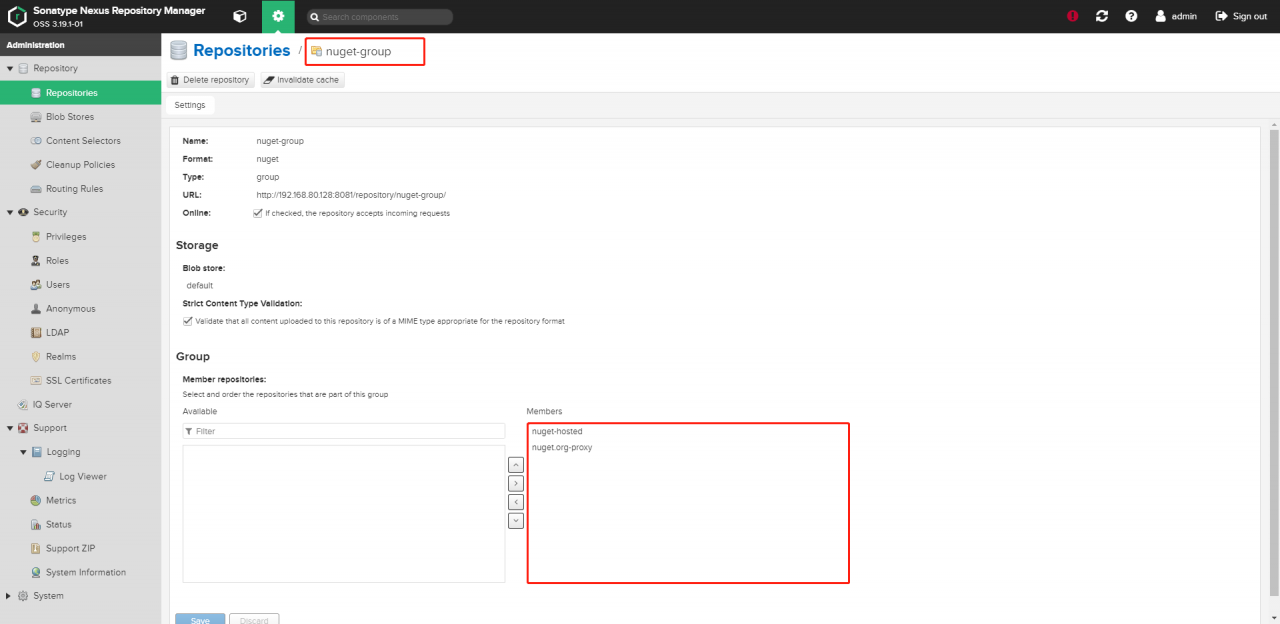Collapse the Support tree section

point(10,429)
